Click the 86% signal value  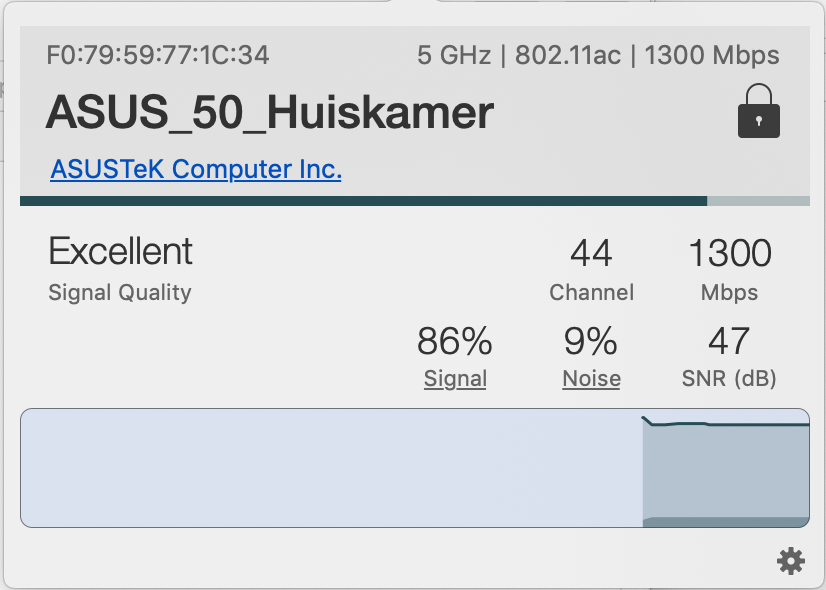point(455,341)
